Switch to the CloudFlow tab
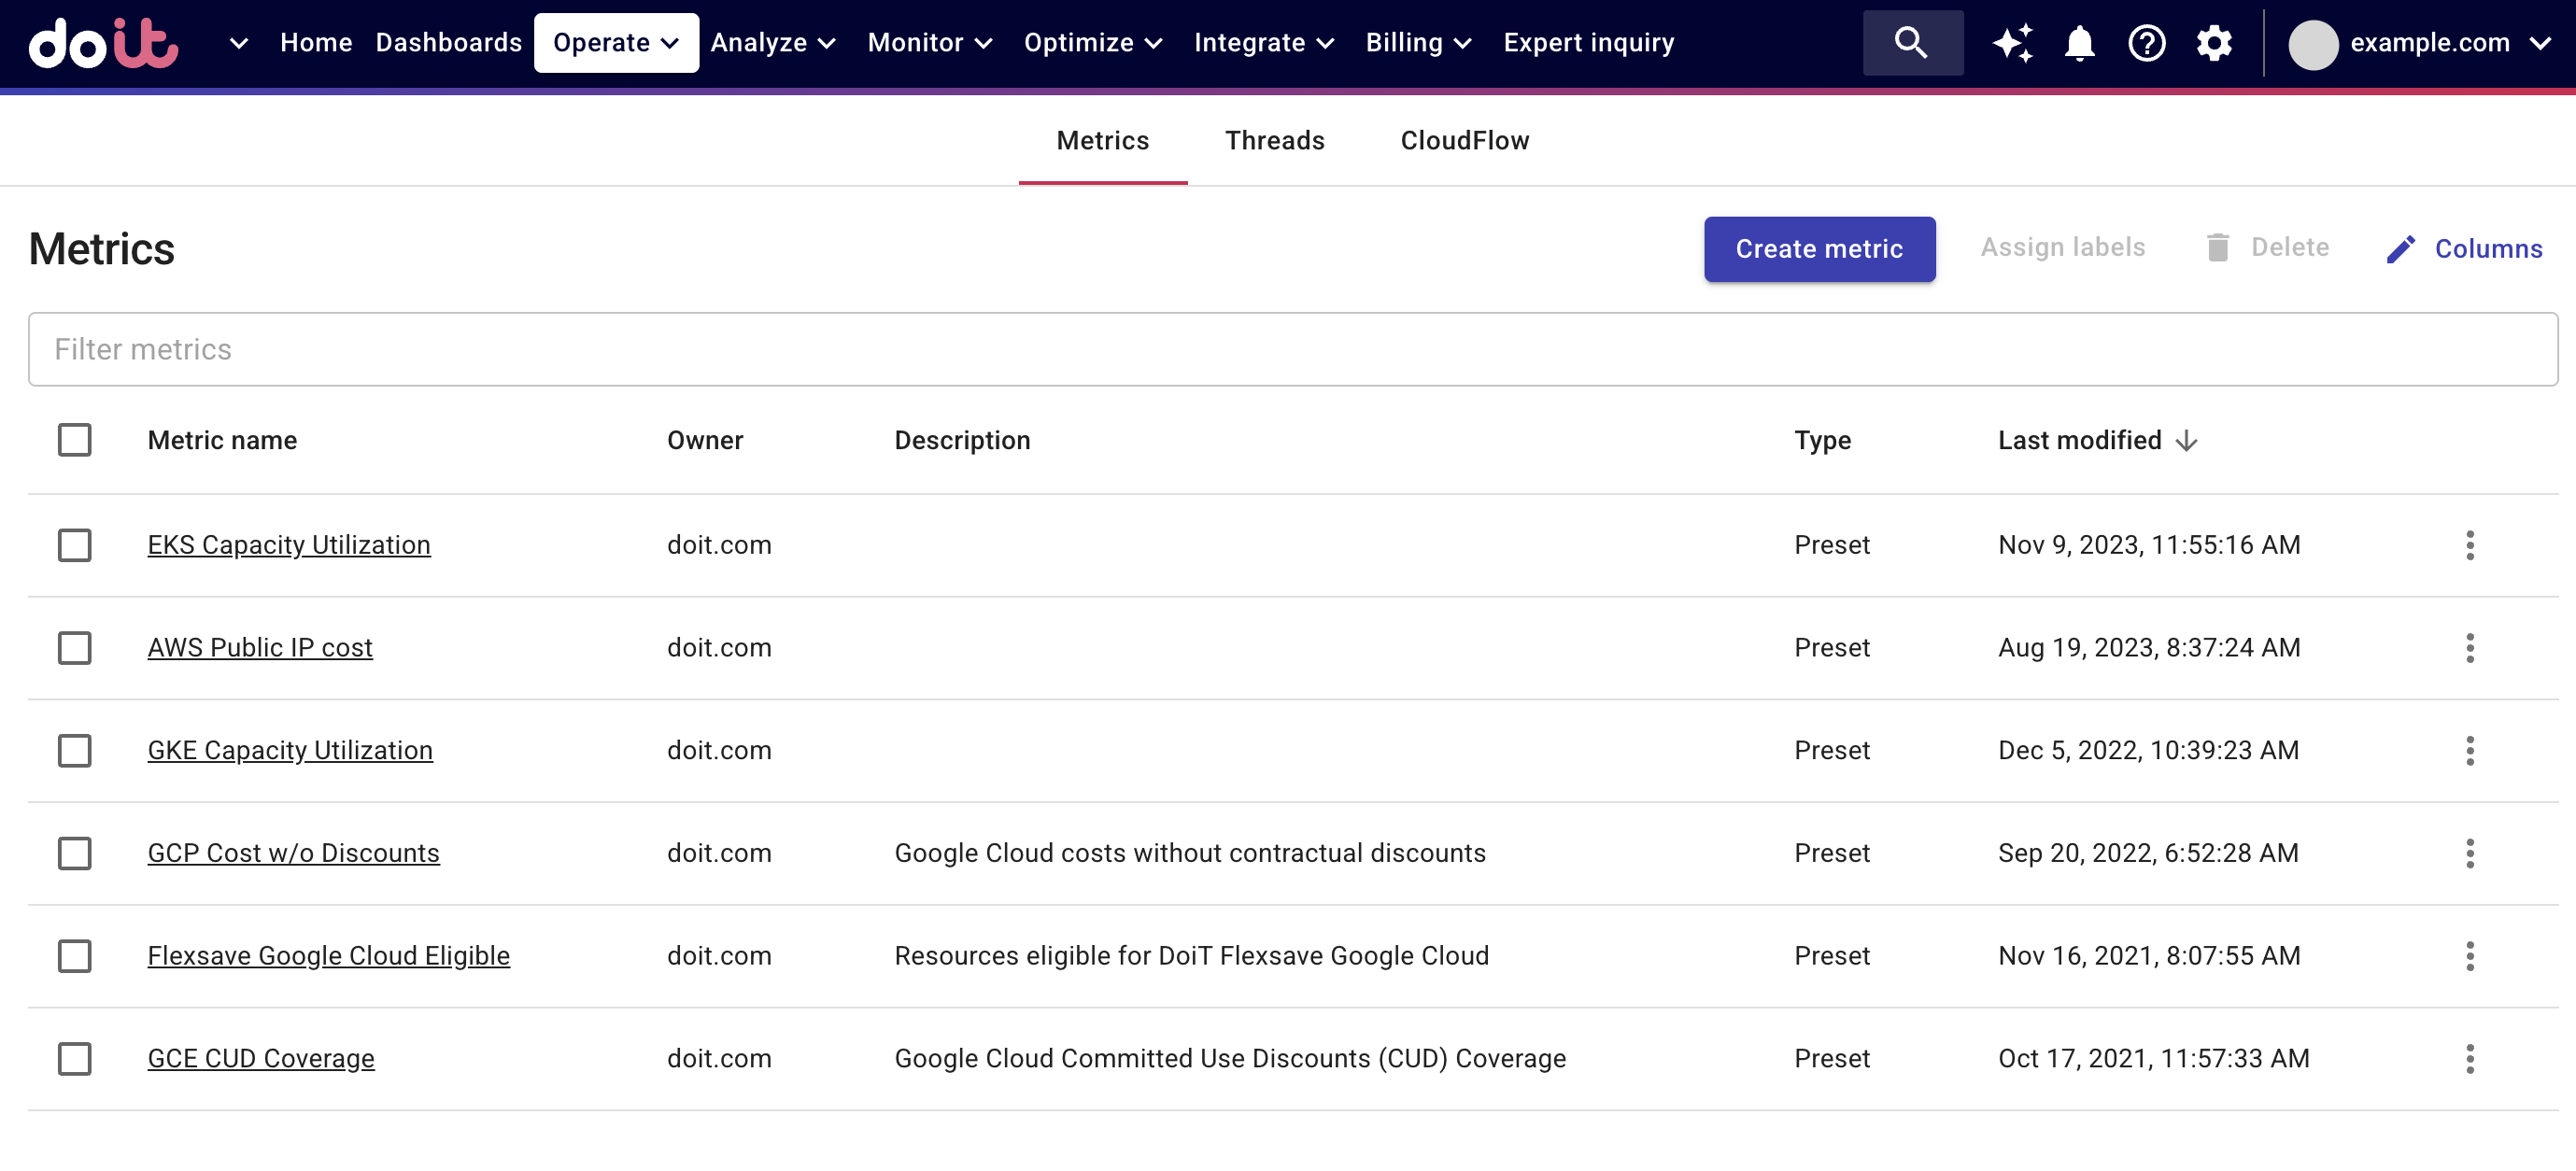The image size is (2576, 1171). pyautogui.click(x=1464, y=141)
